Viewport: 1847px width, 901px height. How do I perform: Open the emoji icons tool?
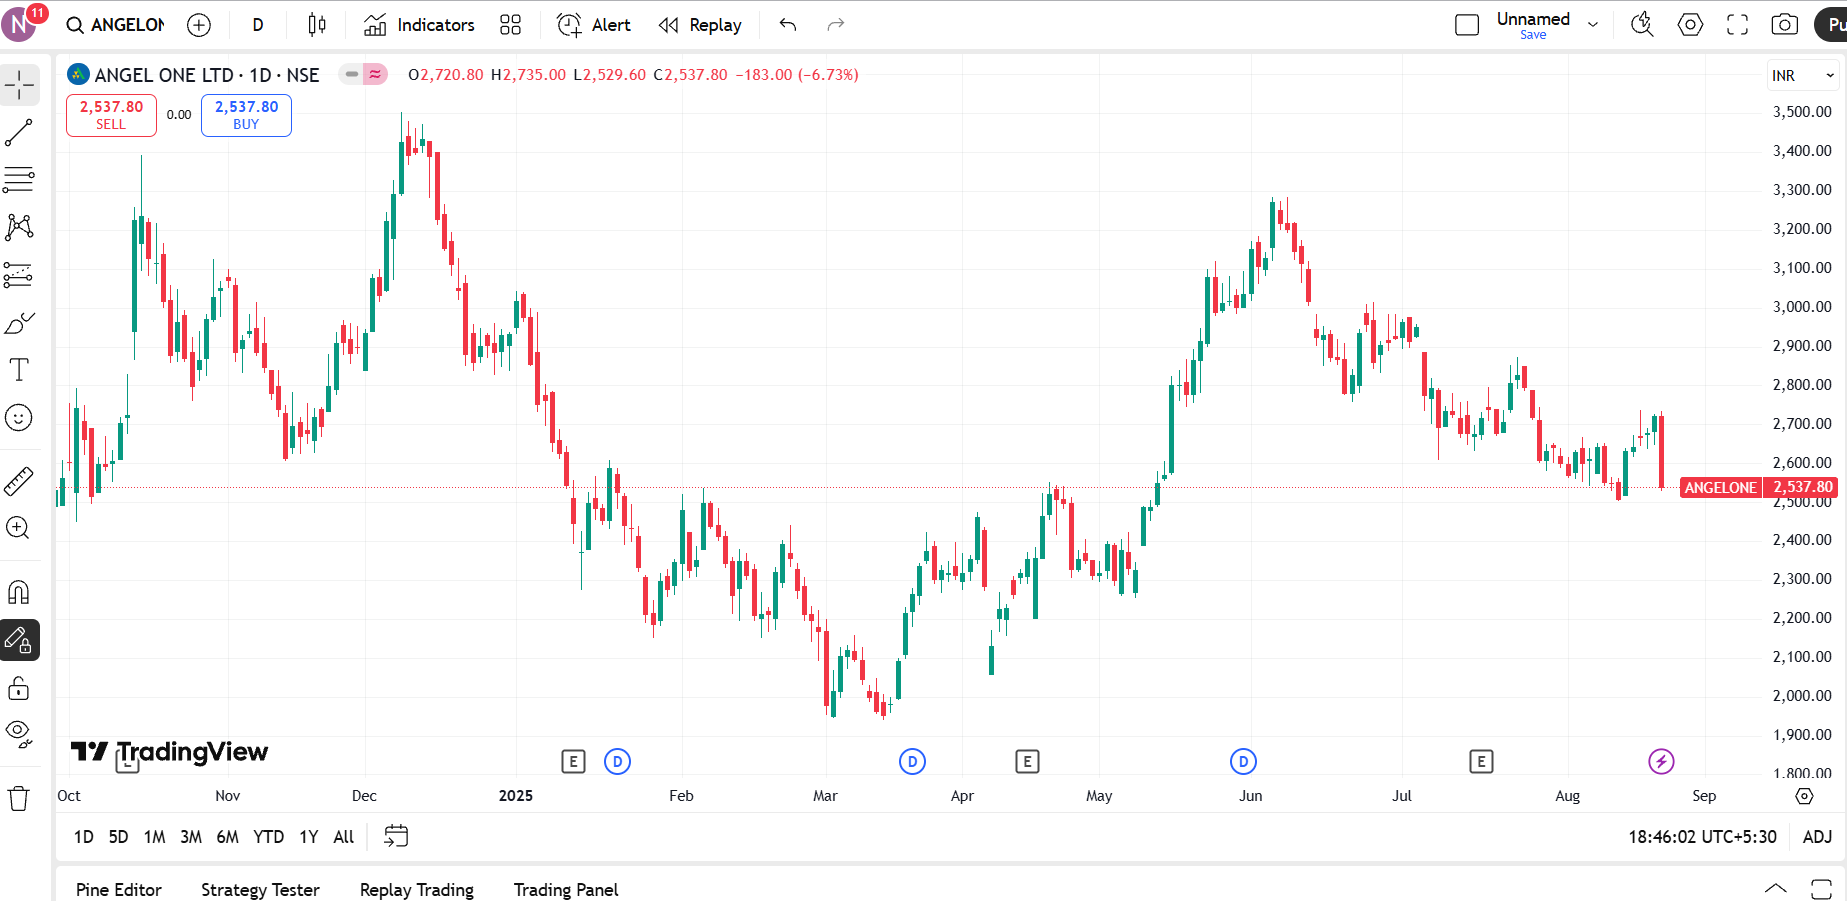pos(19,418)
